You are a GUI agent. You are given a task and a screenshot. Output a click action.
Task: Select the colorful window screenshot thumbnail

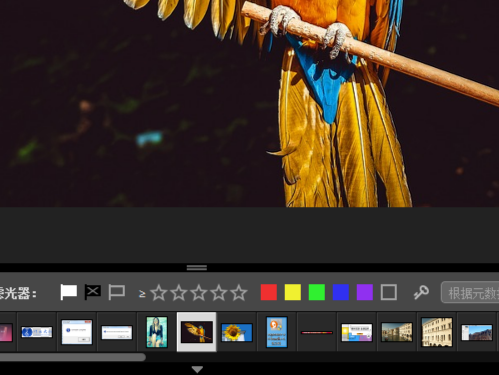coord(357,332)
